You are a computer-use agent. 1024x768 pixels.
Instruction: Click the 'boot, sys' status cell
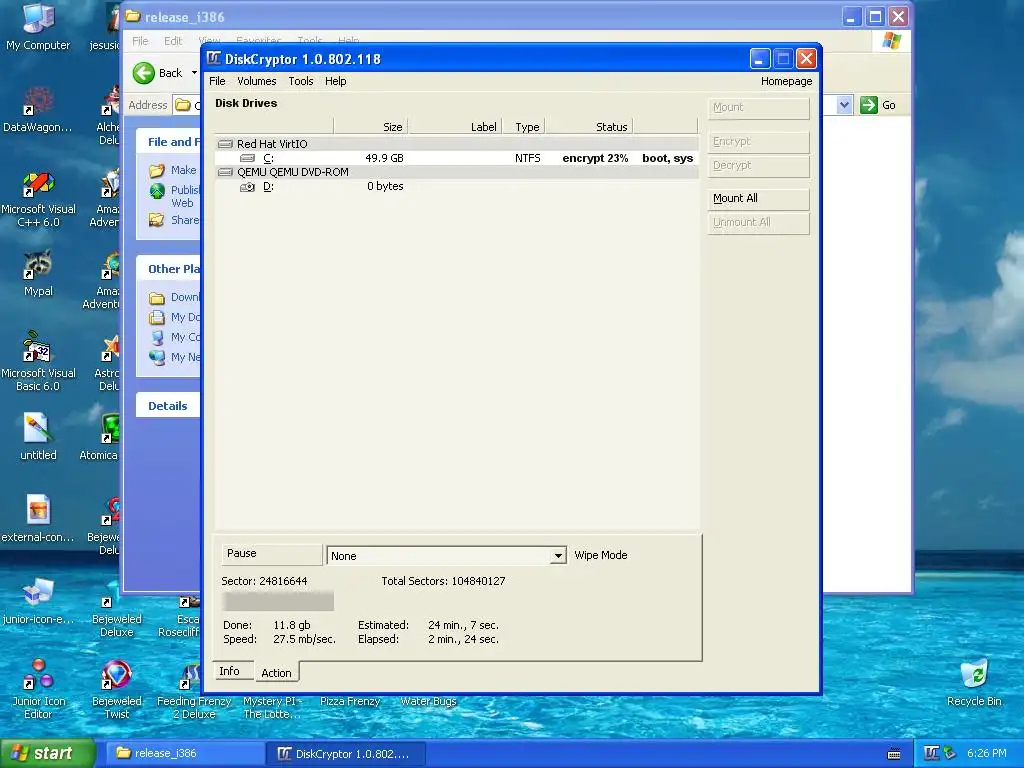coord(667,158)
